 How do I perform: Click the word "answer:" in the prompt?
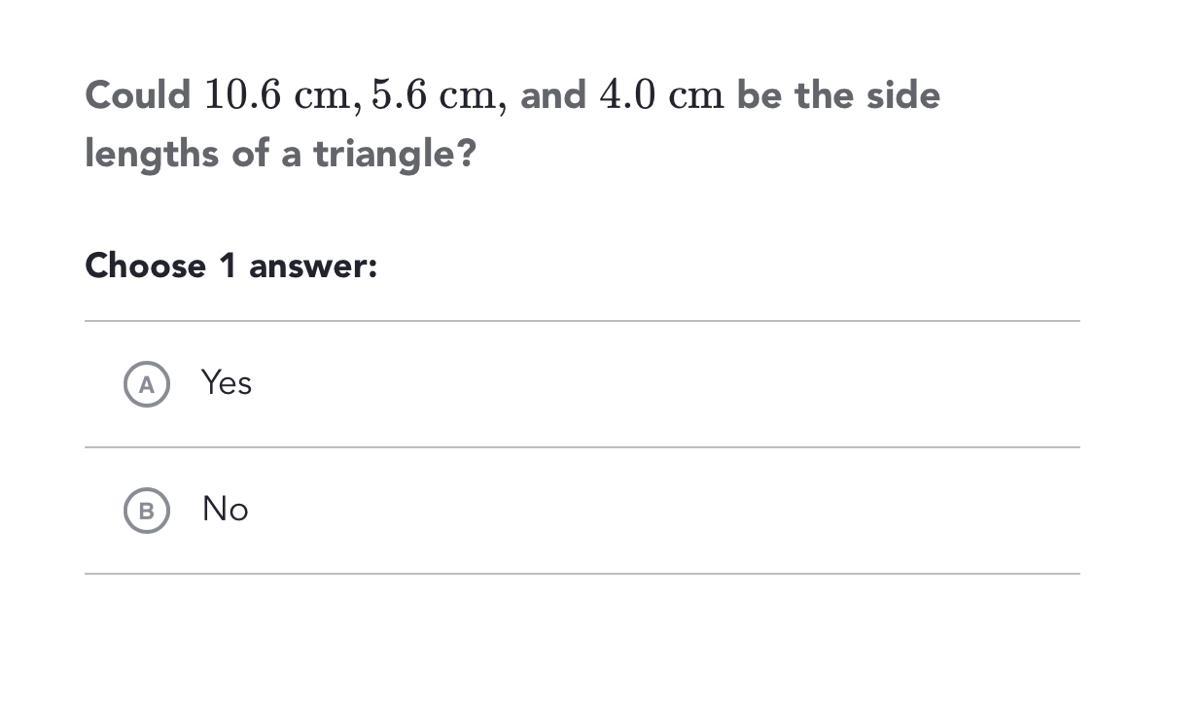click(x=313, y=266)
